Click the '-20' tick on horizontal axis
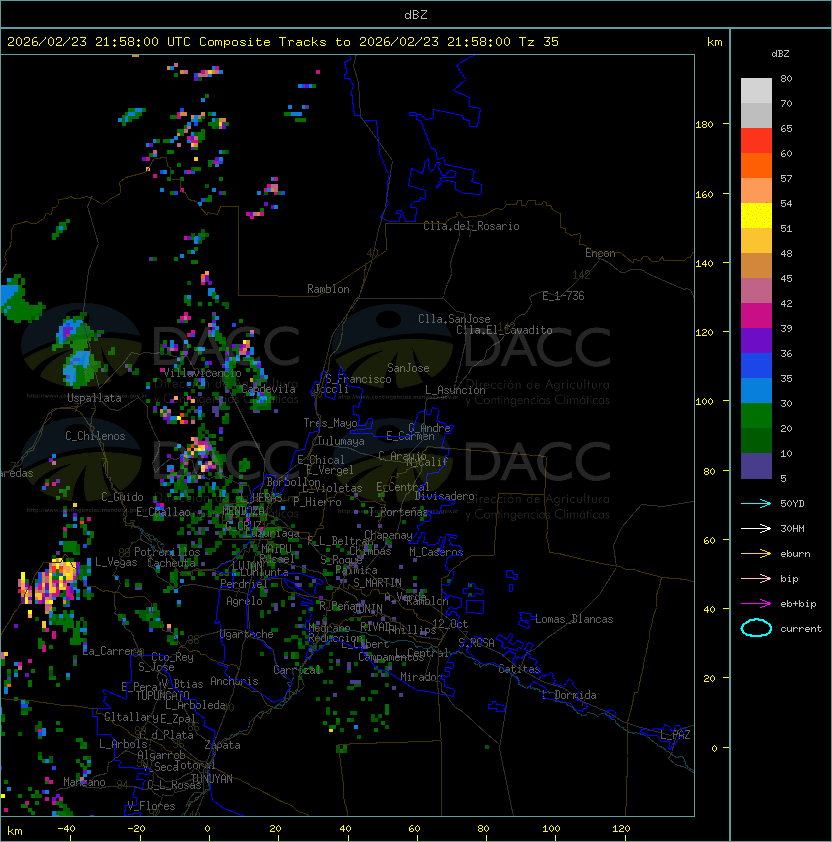 [x=136, y=829]
